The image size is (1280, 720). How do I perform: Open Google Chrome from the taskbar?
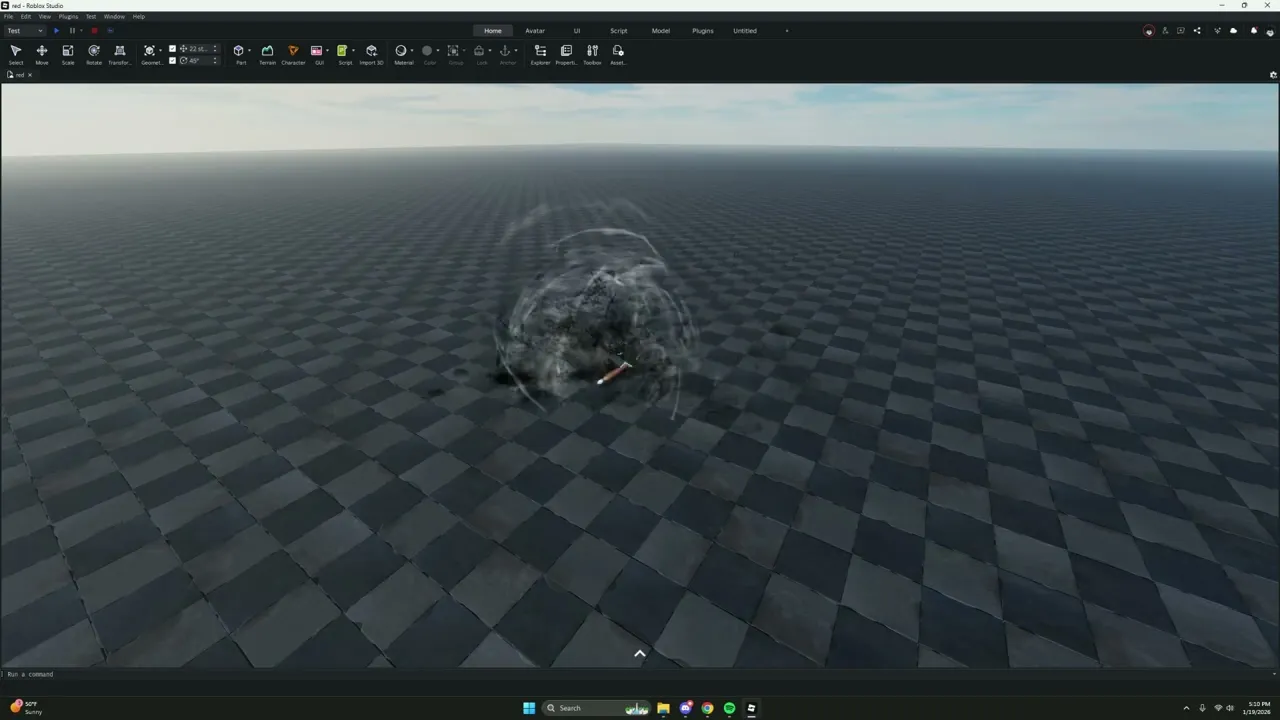[707, 708]
